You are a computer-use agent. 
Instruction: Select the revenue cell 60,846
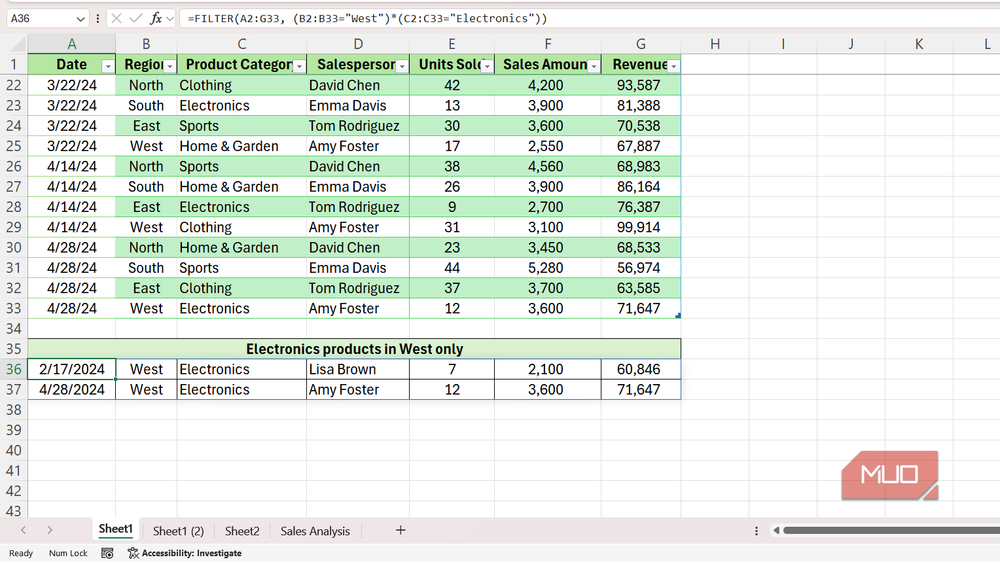[641, 369]
